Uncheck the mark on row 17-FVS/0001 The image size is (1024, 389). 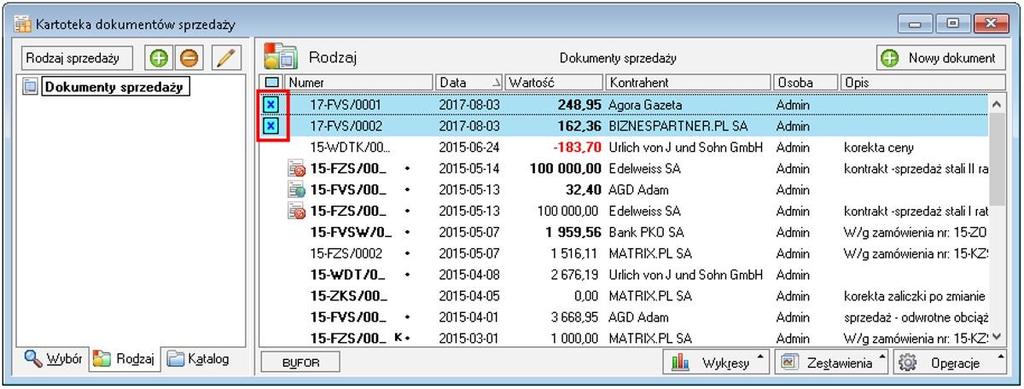tap(271, 104)
